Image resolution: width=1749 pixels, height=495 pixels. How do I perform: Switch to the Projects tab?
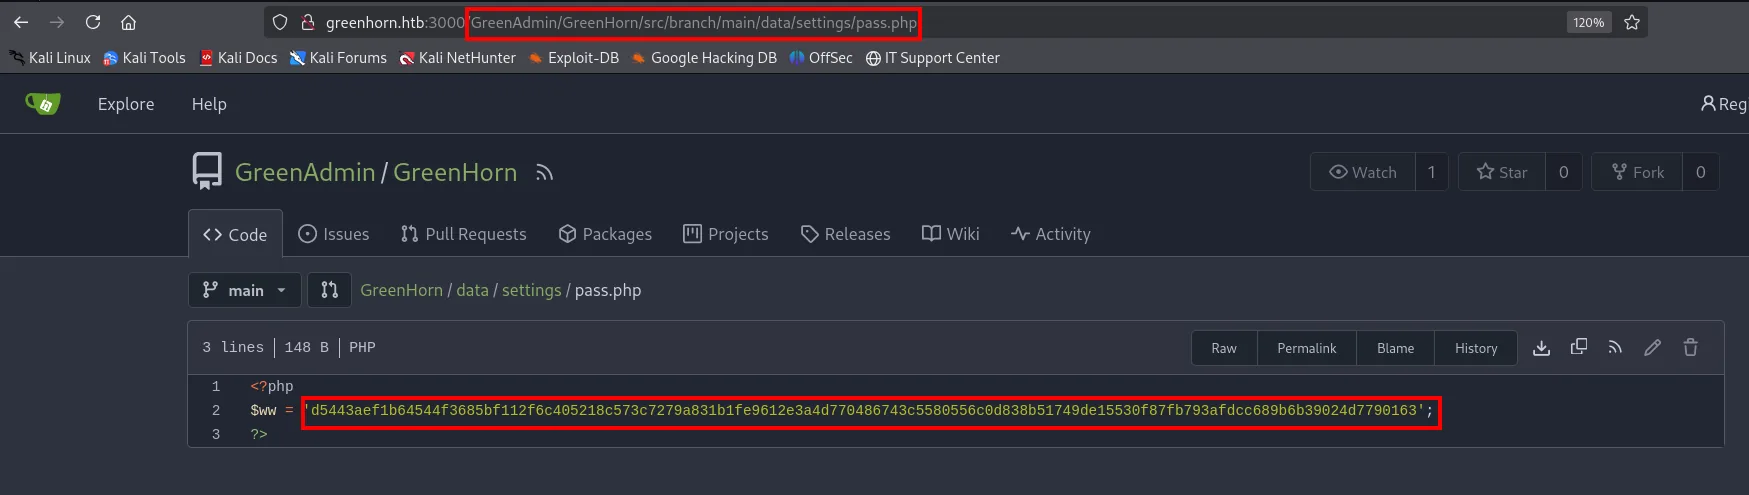(726, 234)
